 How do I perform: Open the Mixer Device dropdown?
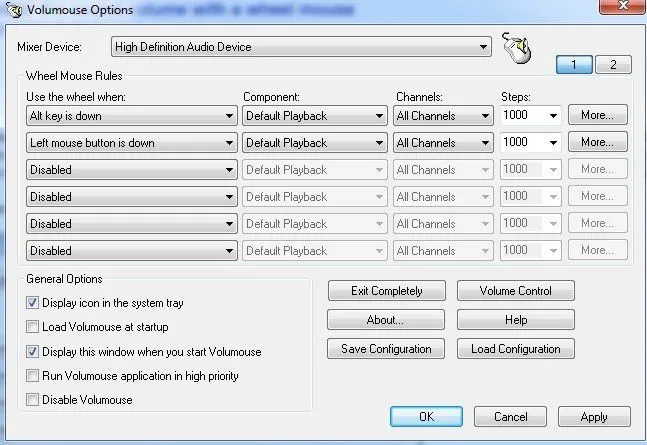pyautogui.click(x=483, y=46)
